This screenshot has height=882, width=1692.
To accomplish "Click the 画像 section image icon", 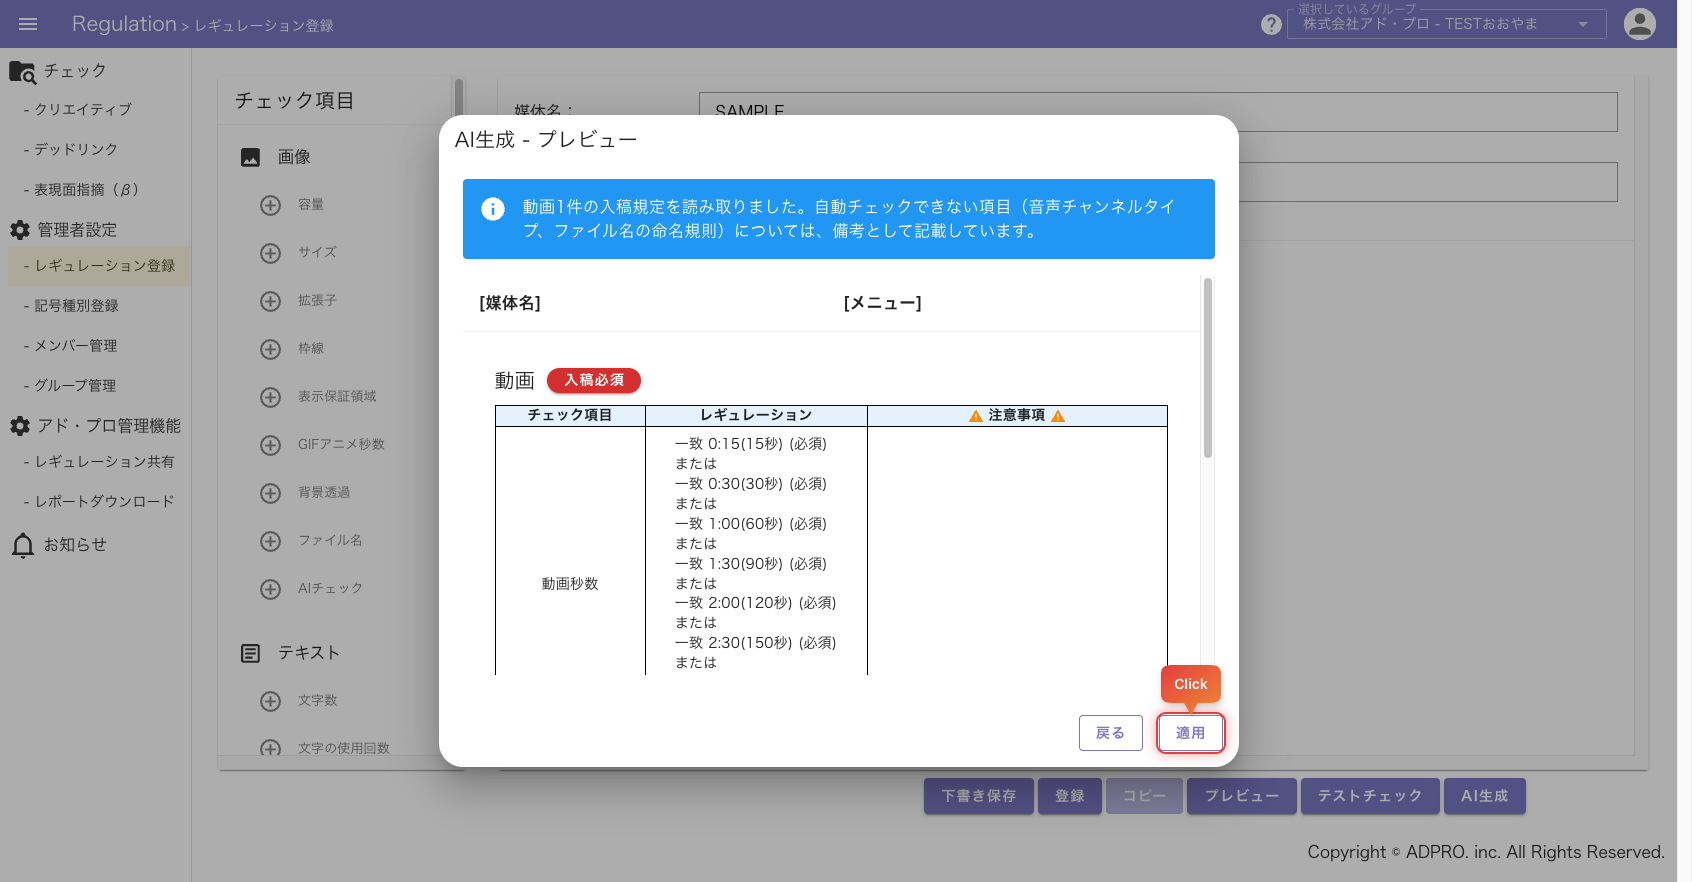I will (x=251, y=157).
